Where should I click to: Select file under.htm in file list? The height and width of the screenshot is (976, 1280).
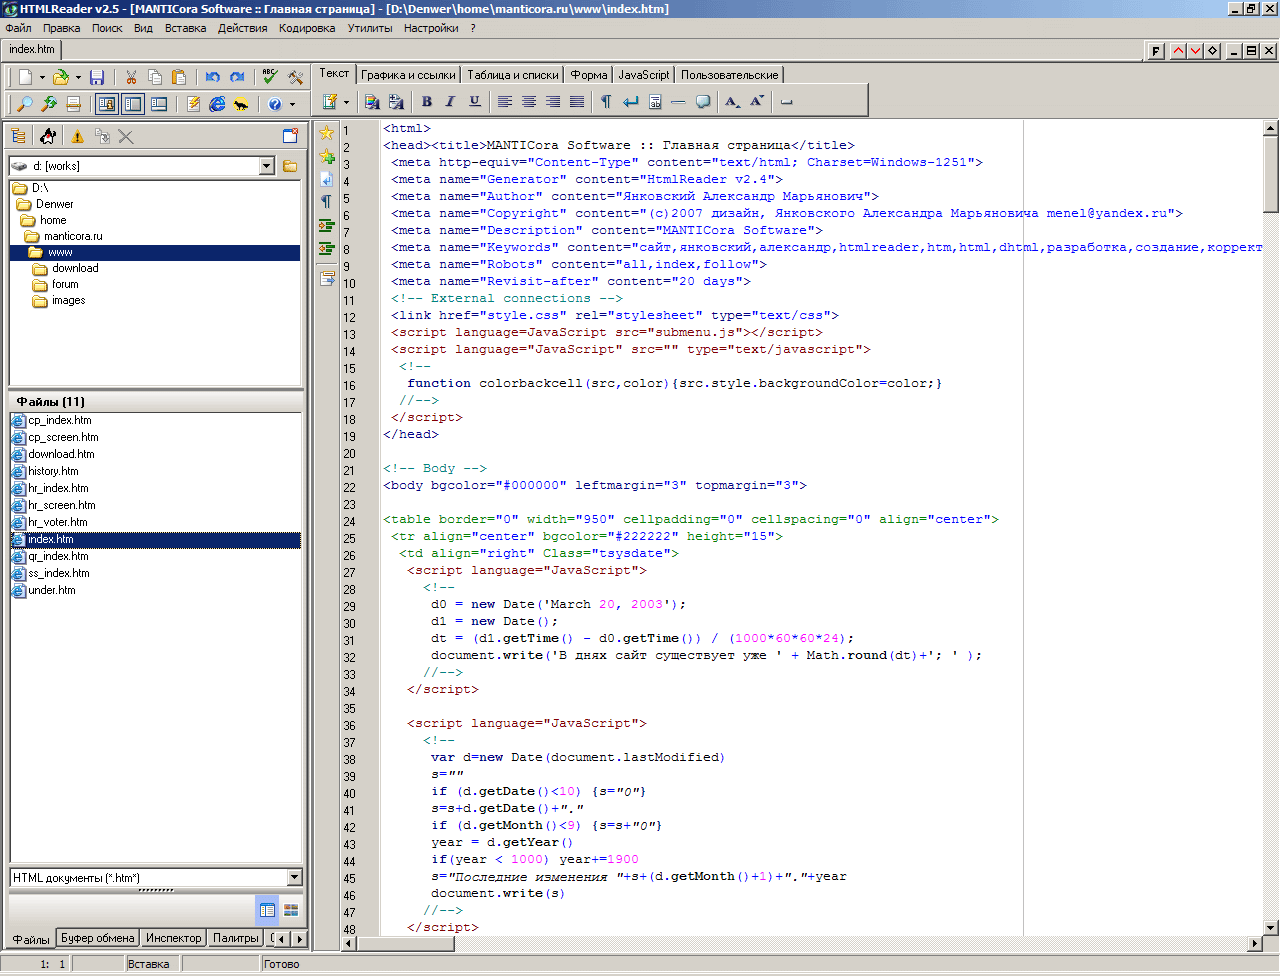tap(52, 590)
